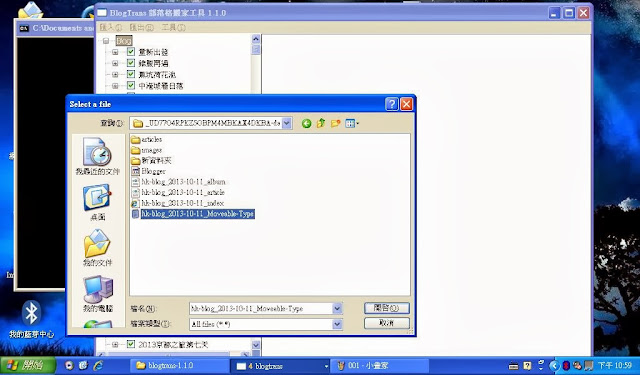Image resolution: width=640 pixels, height=375 pixels.
Task: Toggle the second checked item under the Blog tree
Action: click(131, 63)
